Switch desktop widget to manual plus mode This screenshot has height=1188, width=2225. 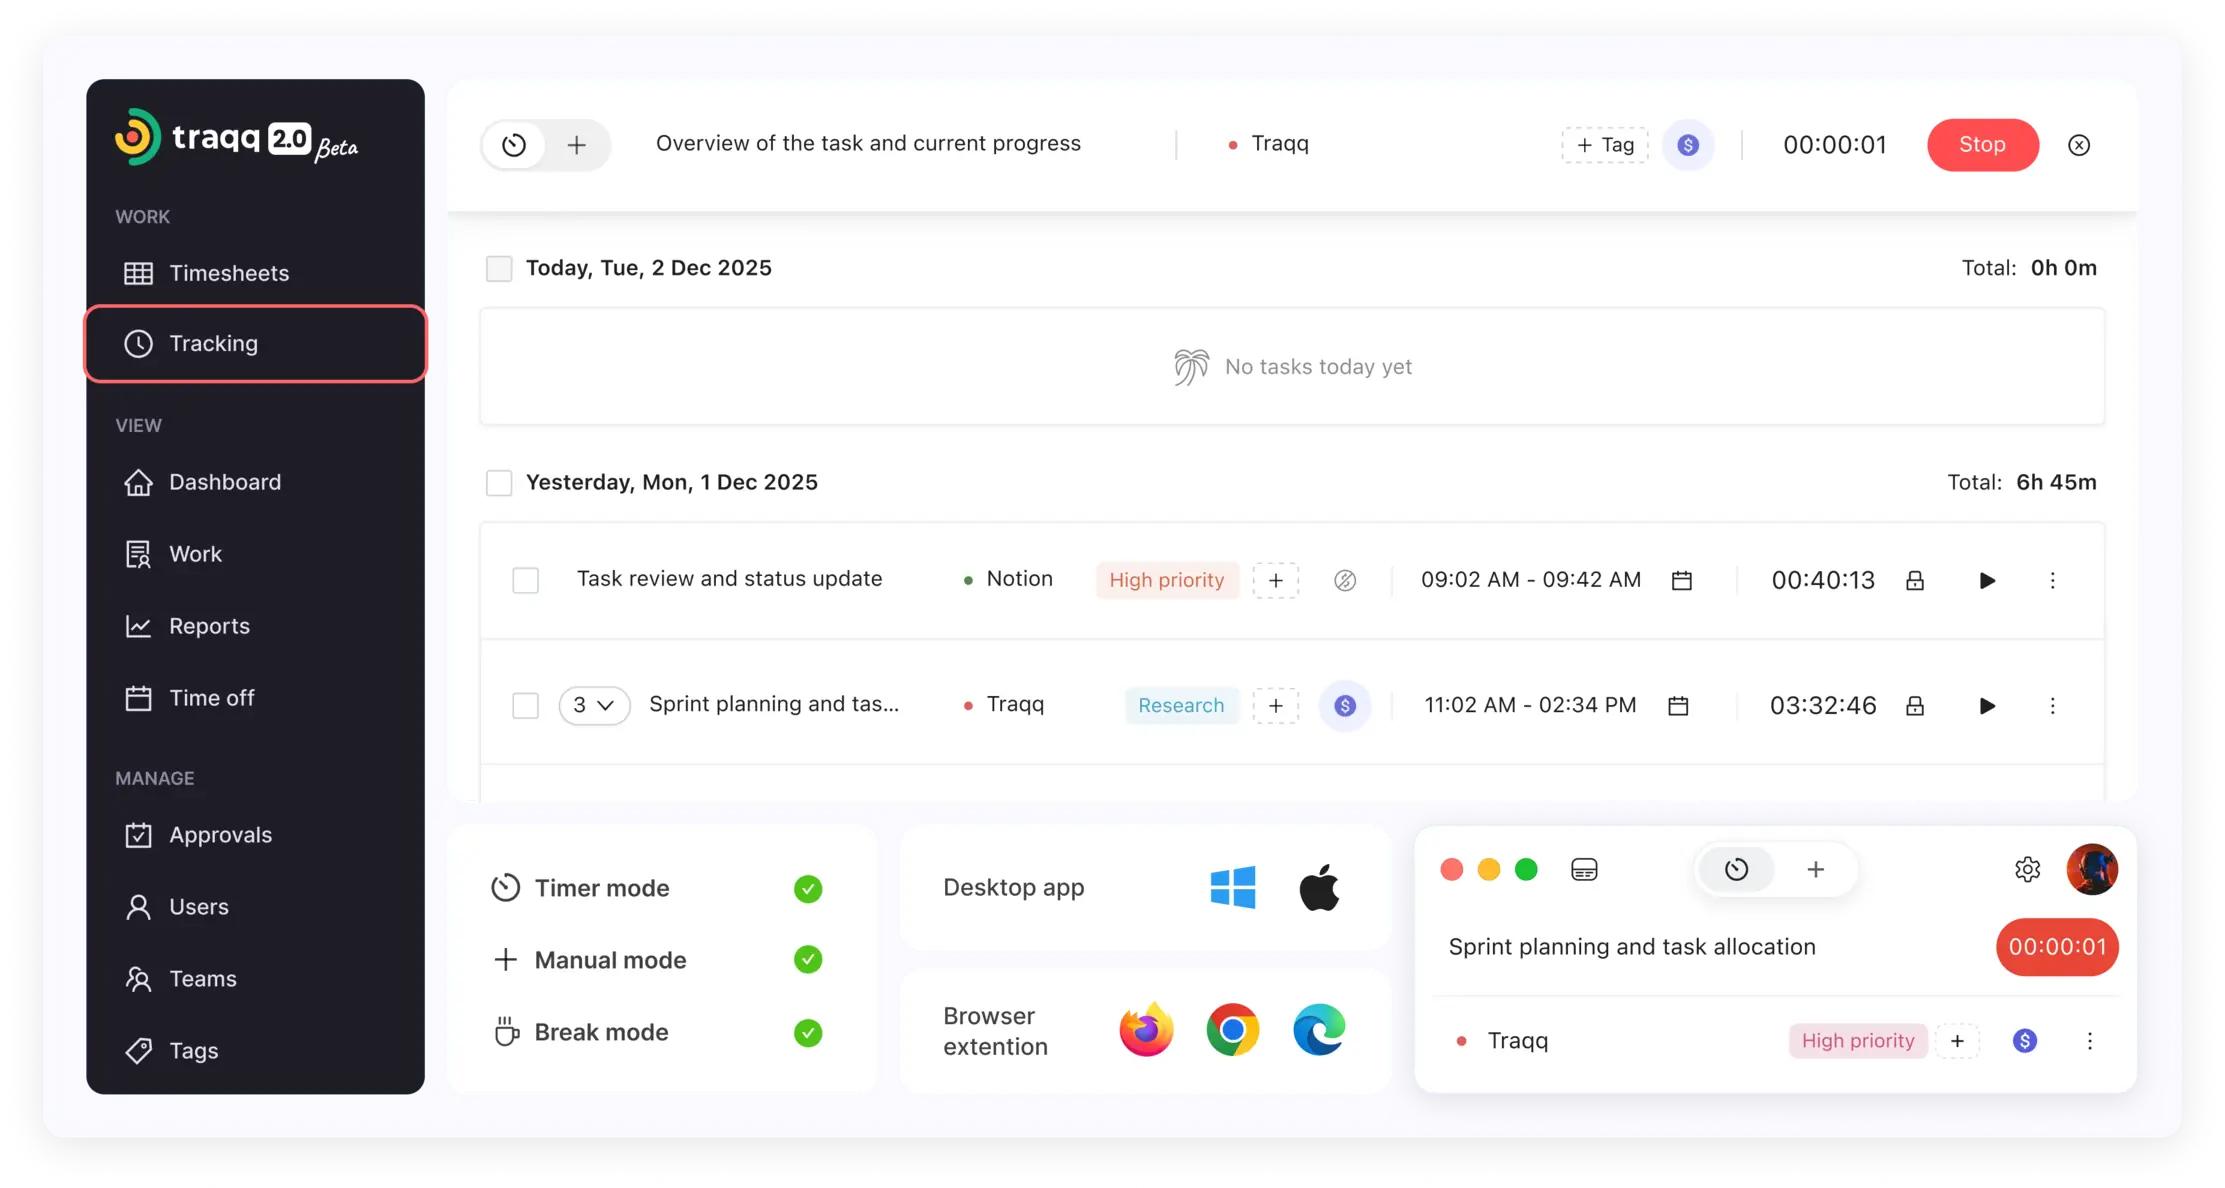pyautogui.click(x=1815, y=870)
